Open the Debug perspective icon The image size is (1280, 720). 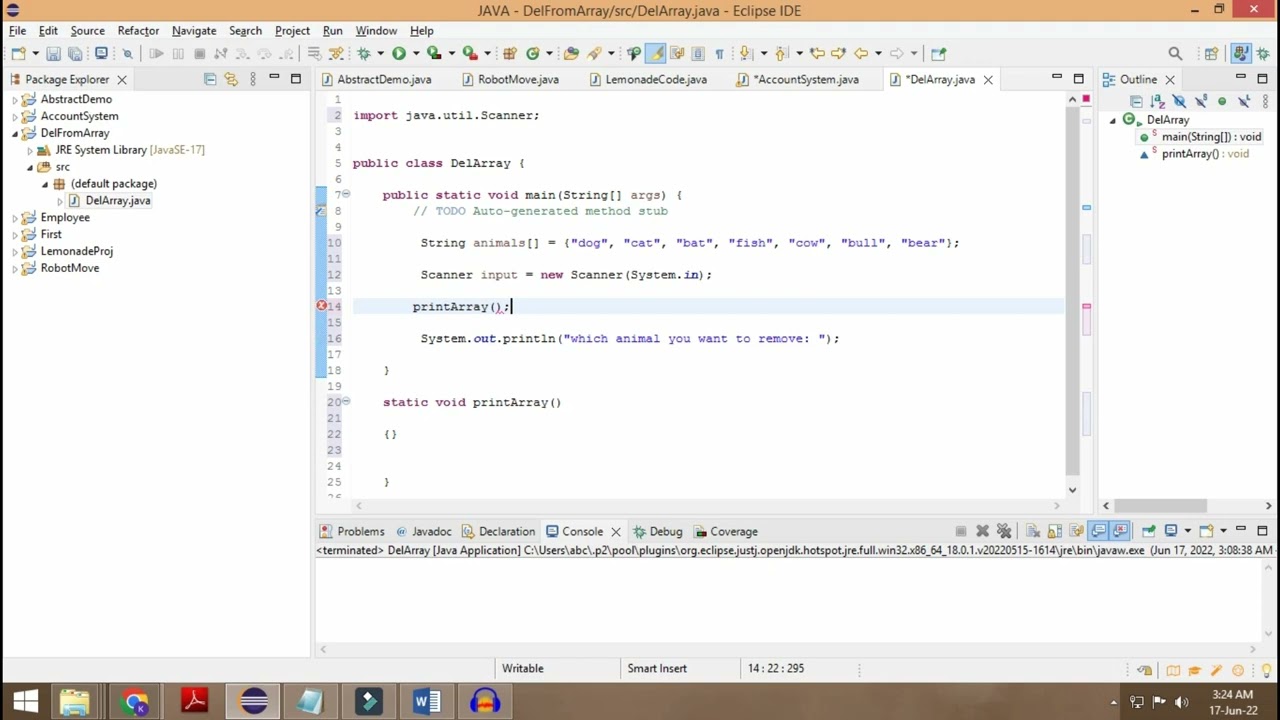tap(1263, 53)
